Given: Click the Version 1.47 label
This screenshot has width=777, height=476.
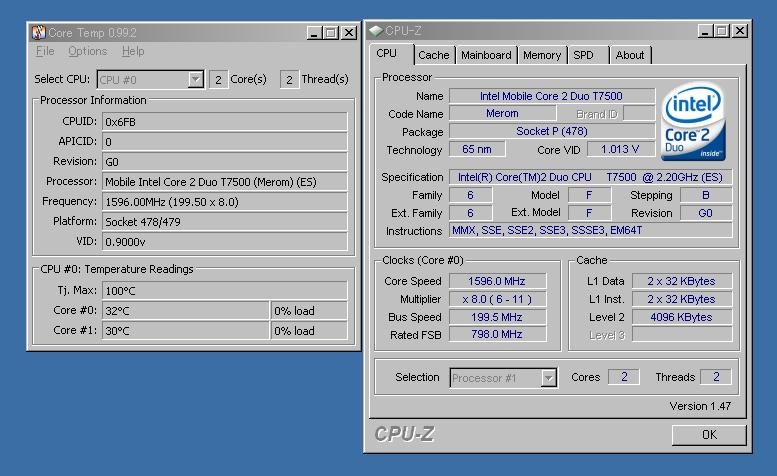Looking at the screenshot, I should (700, 406).
